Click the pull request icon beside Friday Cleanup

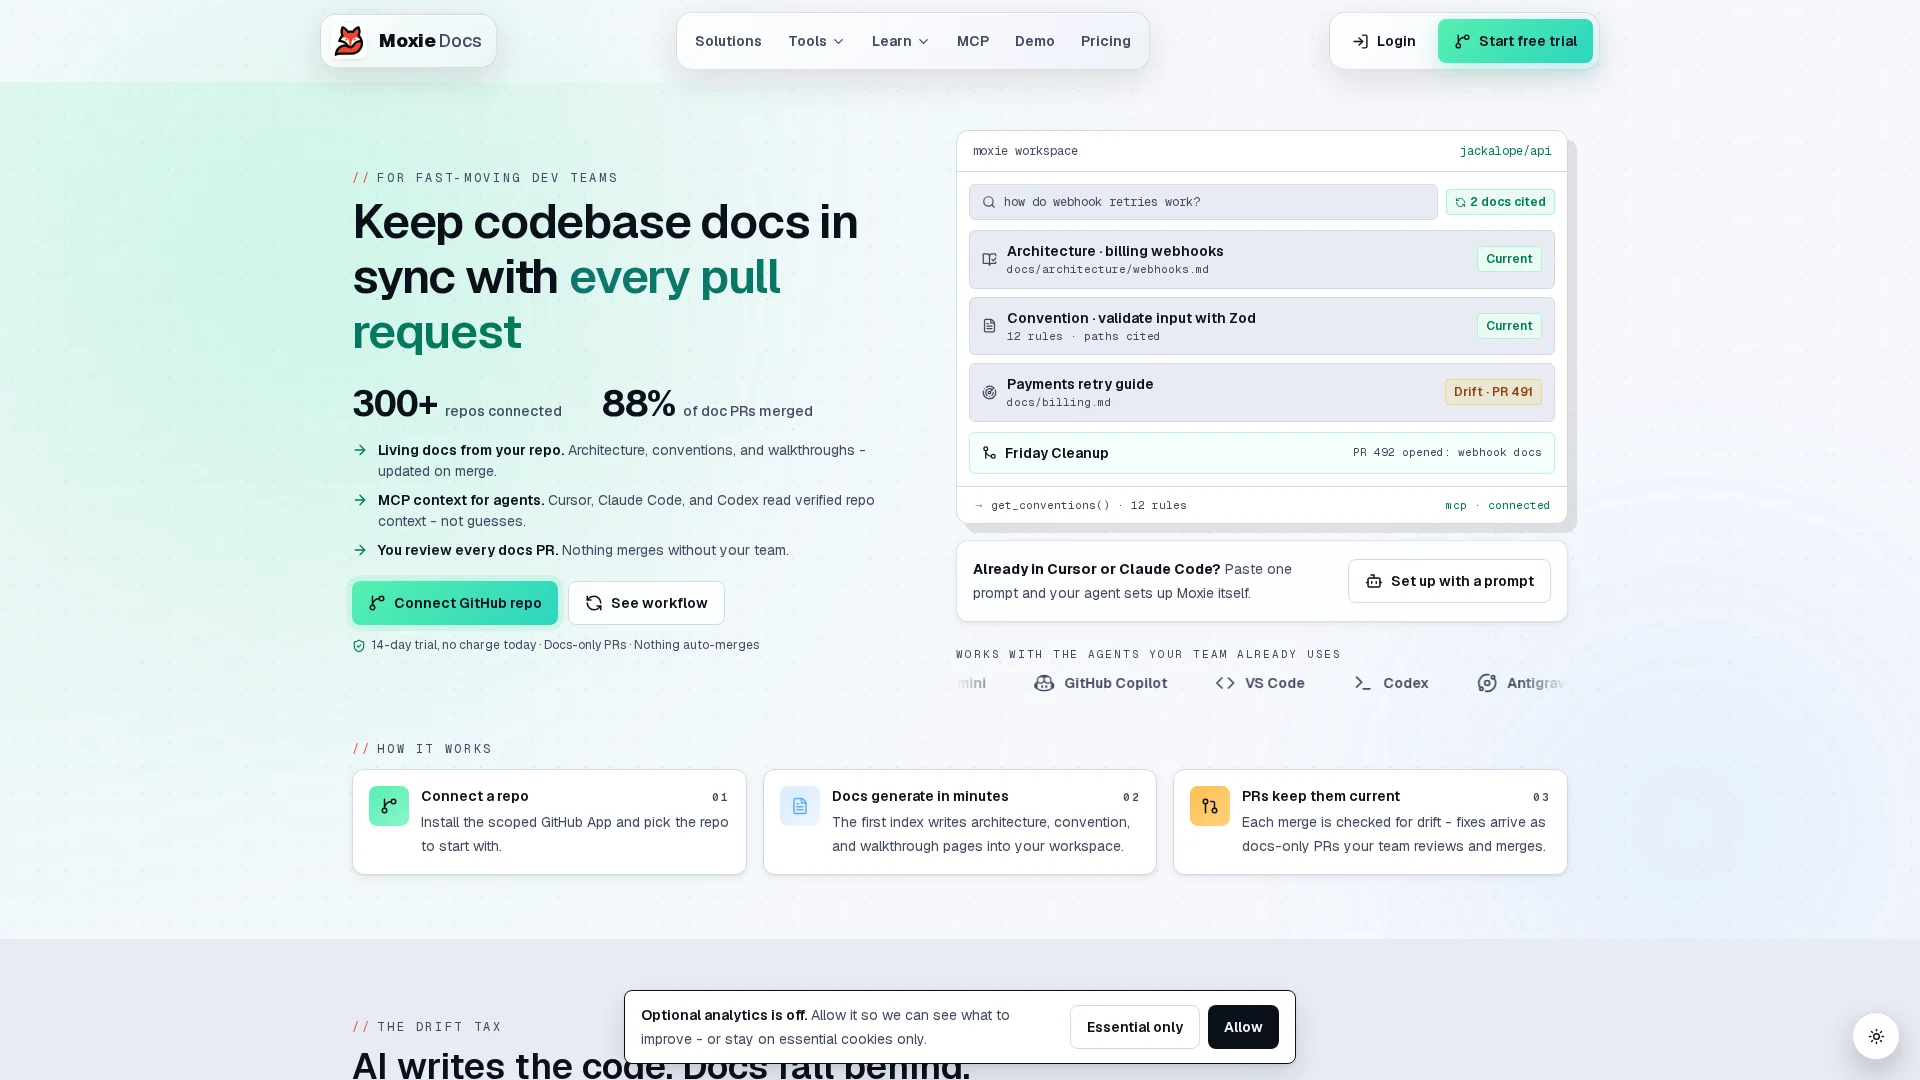point(989,453)
